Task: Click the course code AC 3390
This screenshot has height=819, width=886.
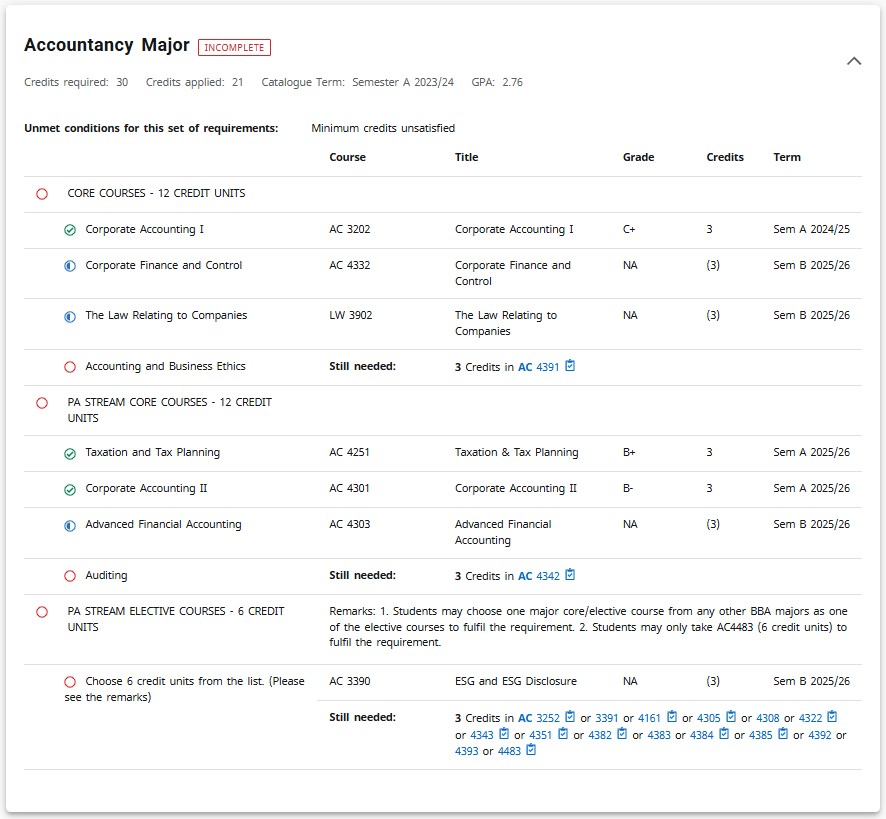Action: (350, 681)
